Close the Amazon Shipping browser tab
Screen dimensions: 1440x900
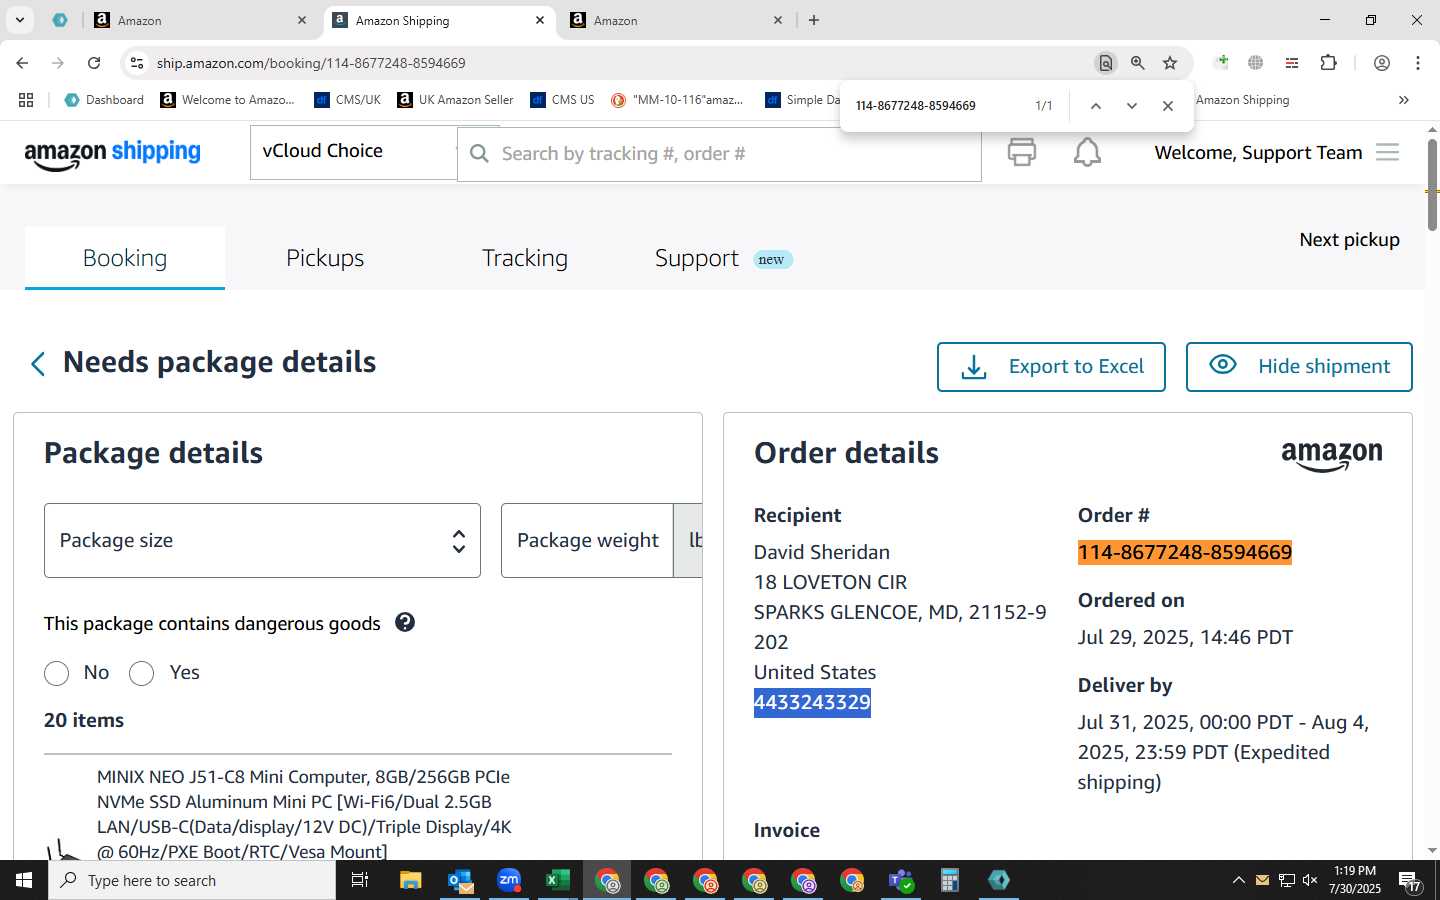click(x=540, y=20)
